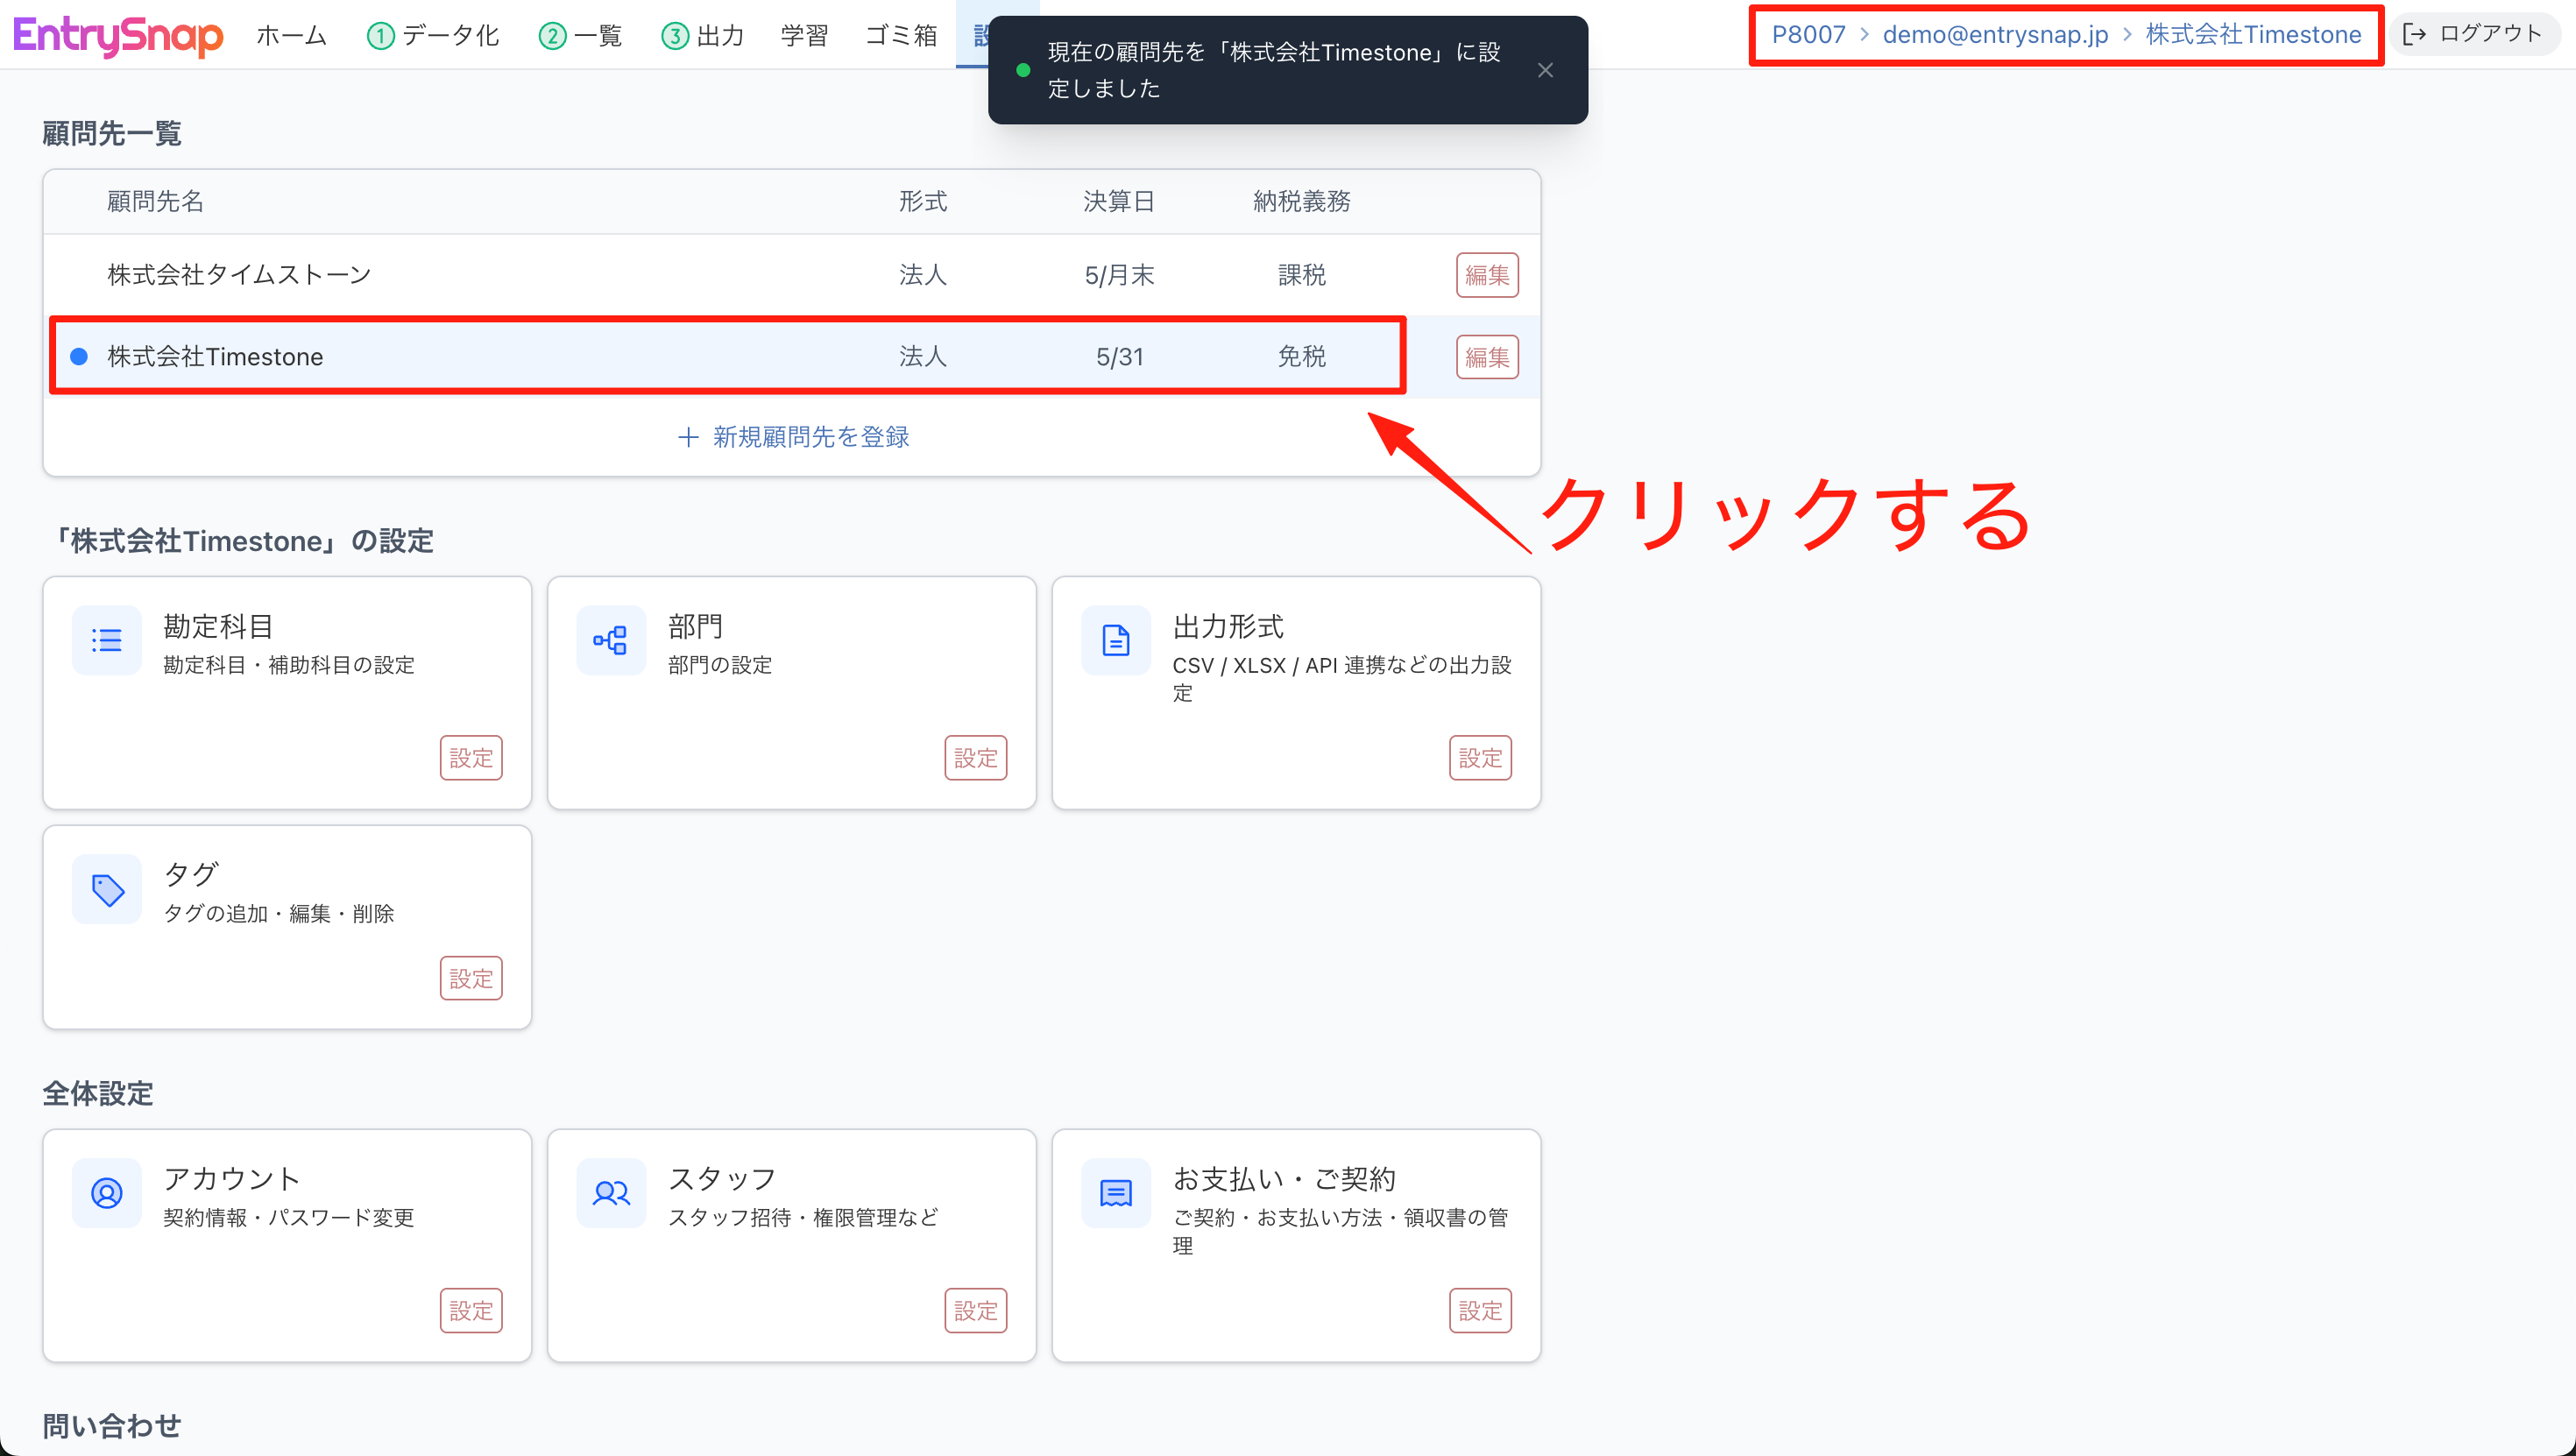Screen dimensions: 2576x1456
Task: Click demo@entrysnap.jp in breadcrumb
Action: pos(1995,34)
